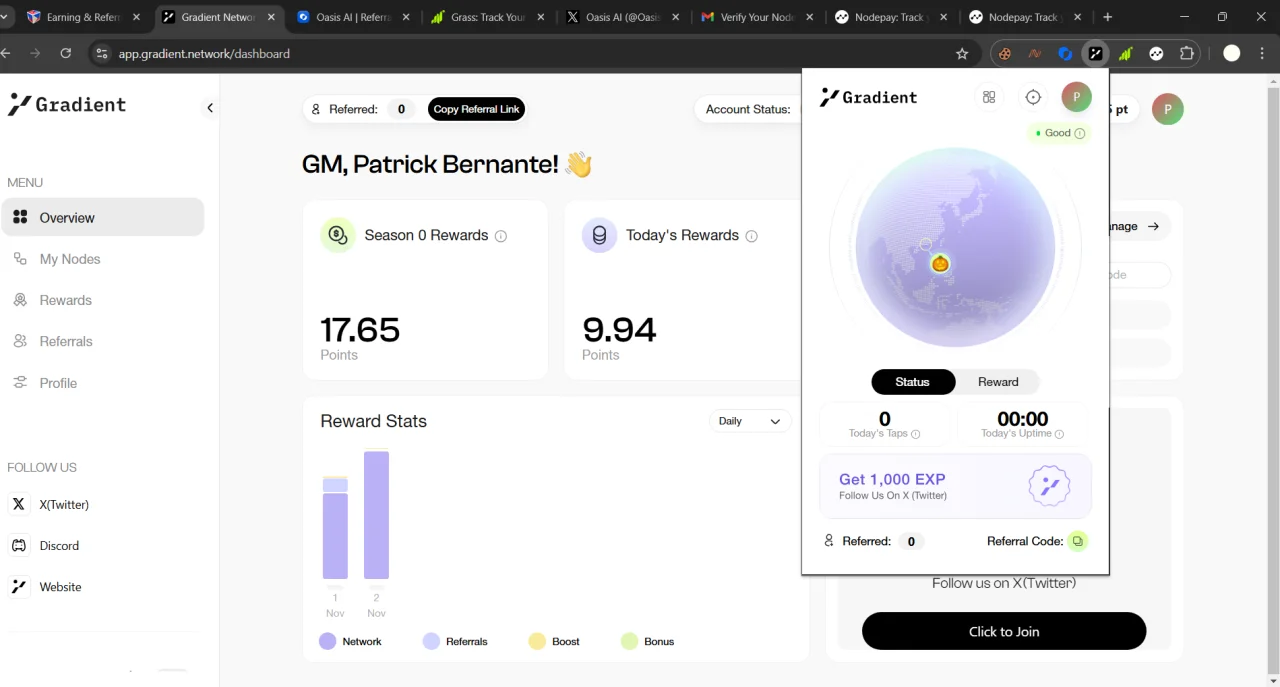Click the 2 Nov bar in chart
This screenshot has height=687, width=1280.
376,515
